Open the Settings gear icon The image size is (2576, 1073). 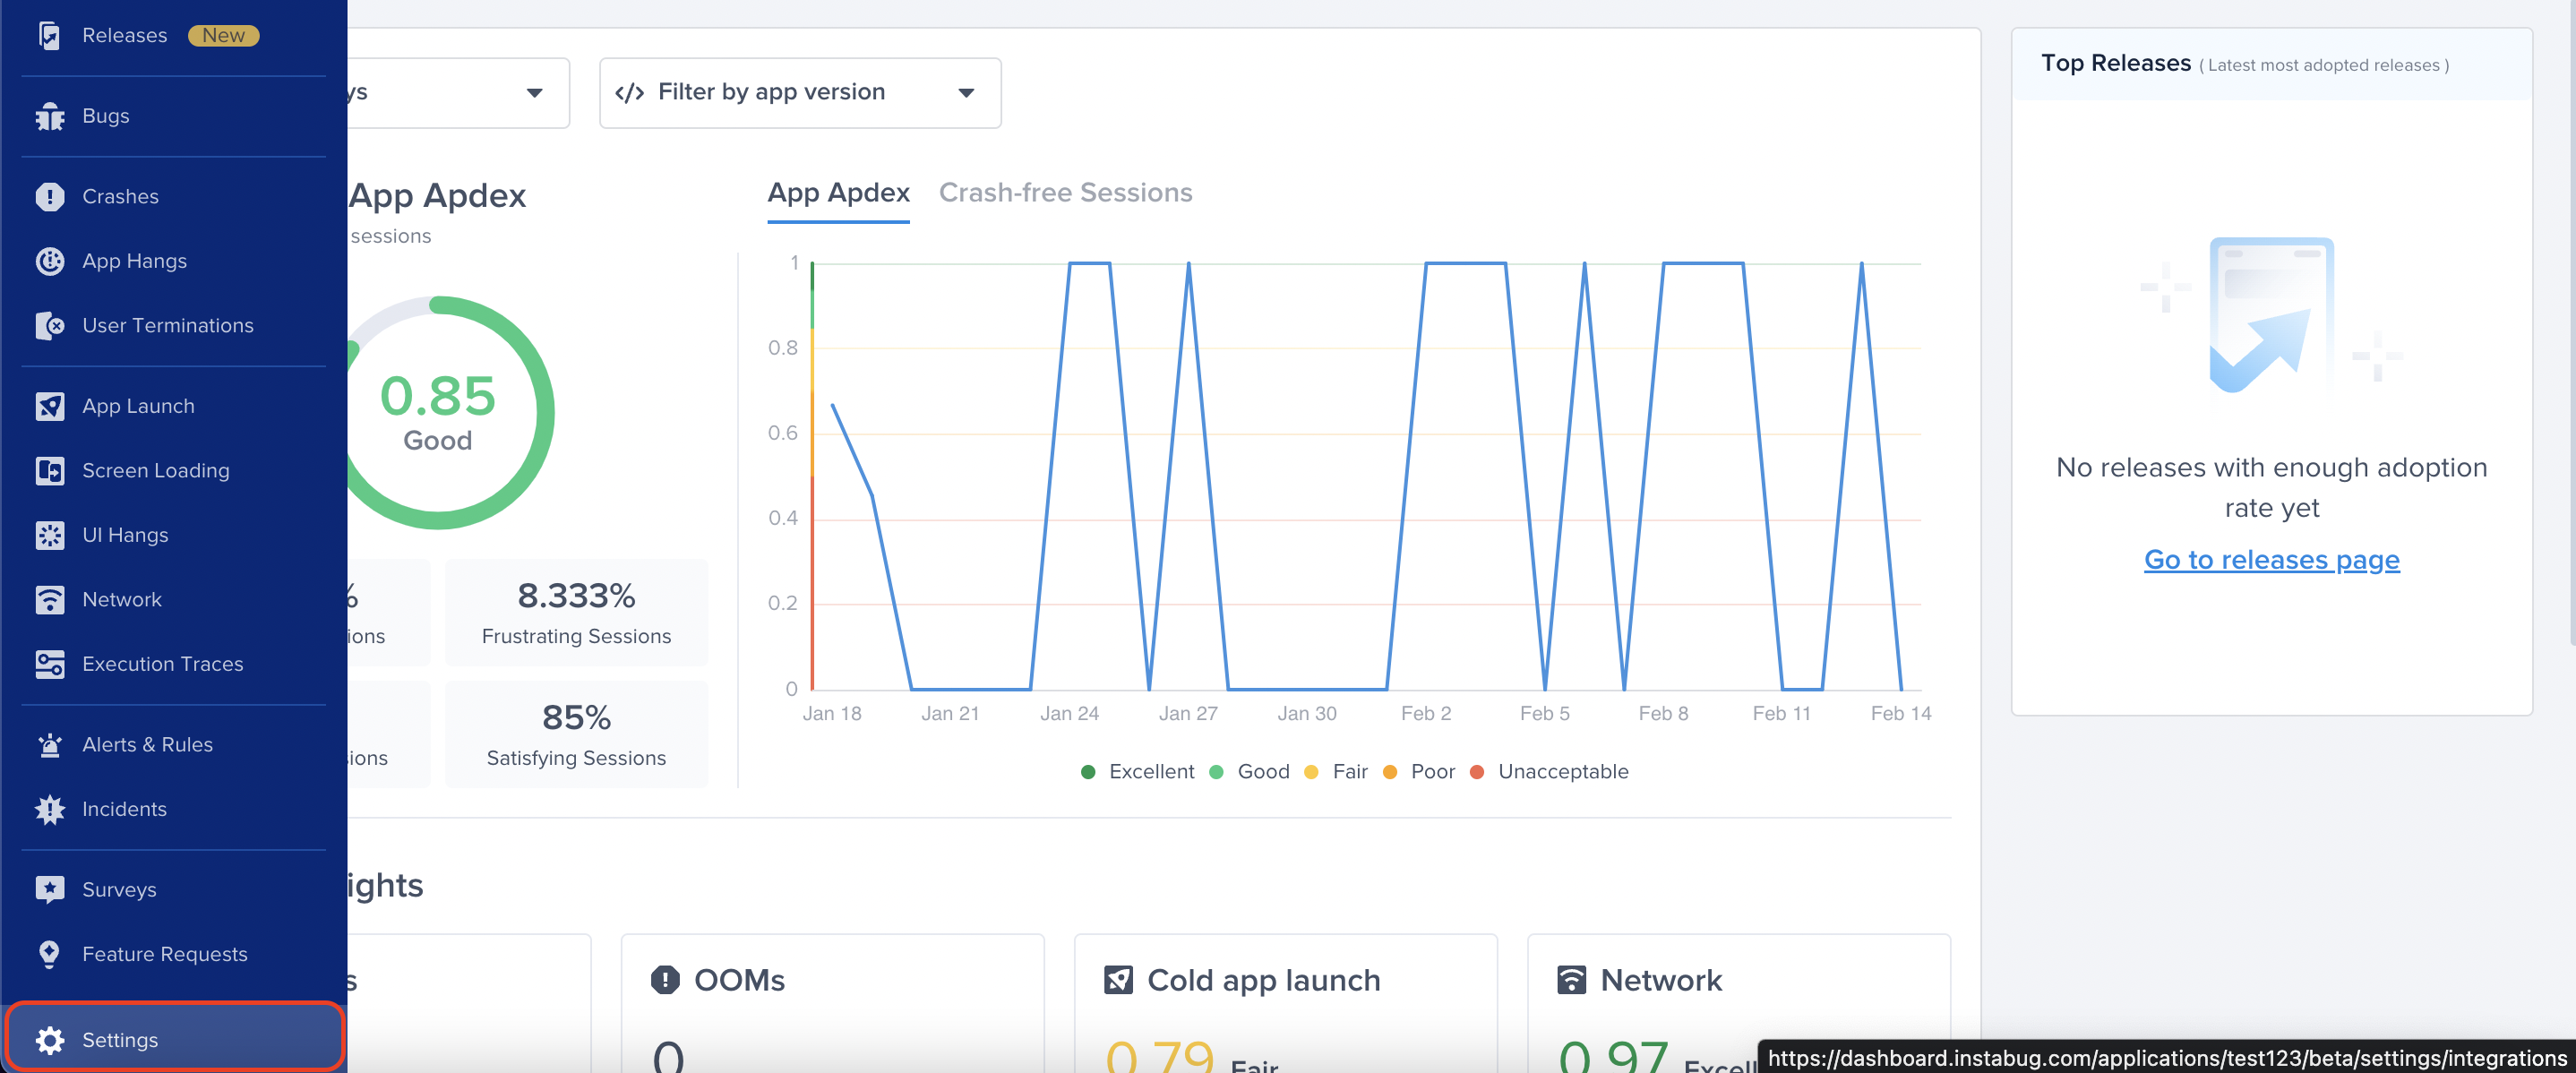point(50,1040)
